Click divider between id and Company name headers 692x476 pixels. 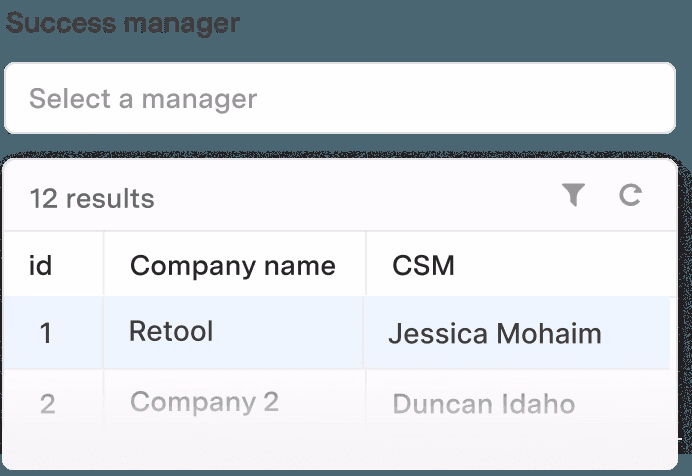104,265
